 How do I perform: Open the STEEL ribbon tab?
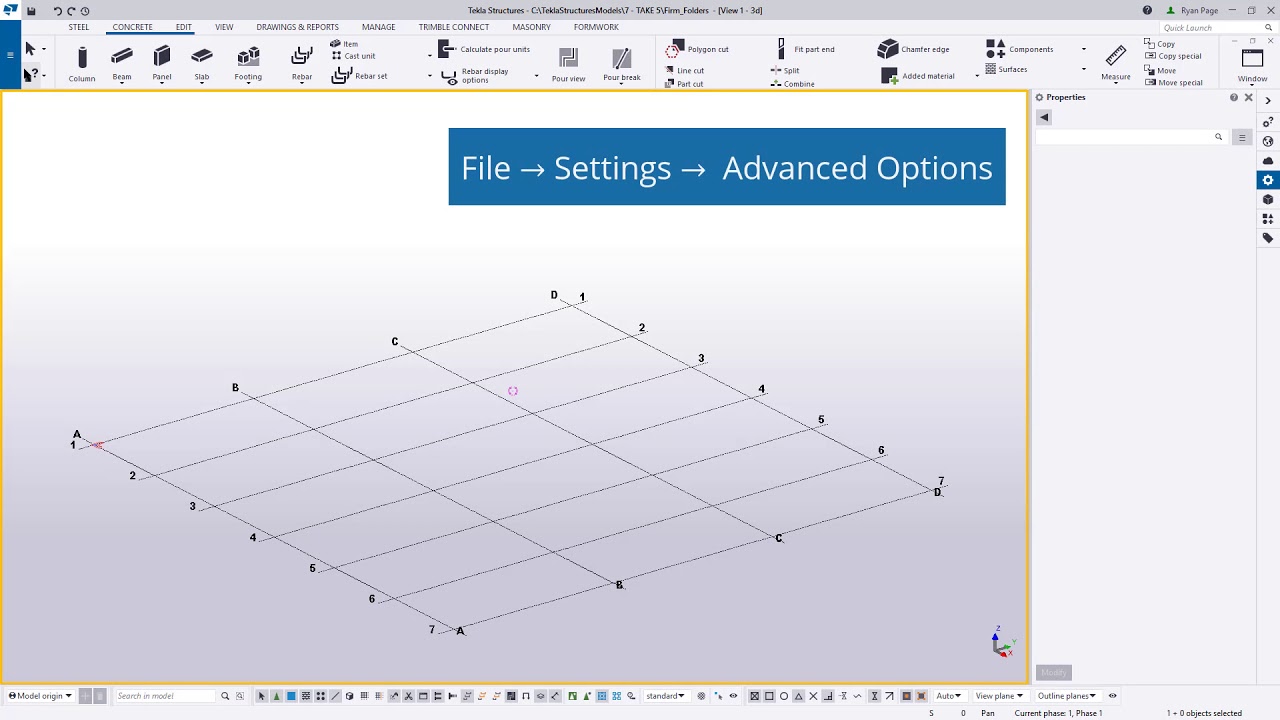[78, 27]
